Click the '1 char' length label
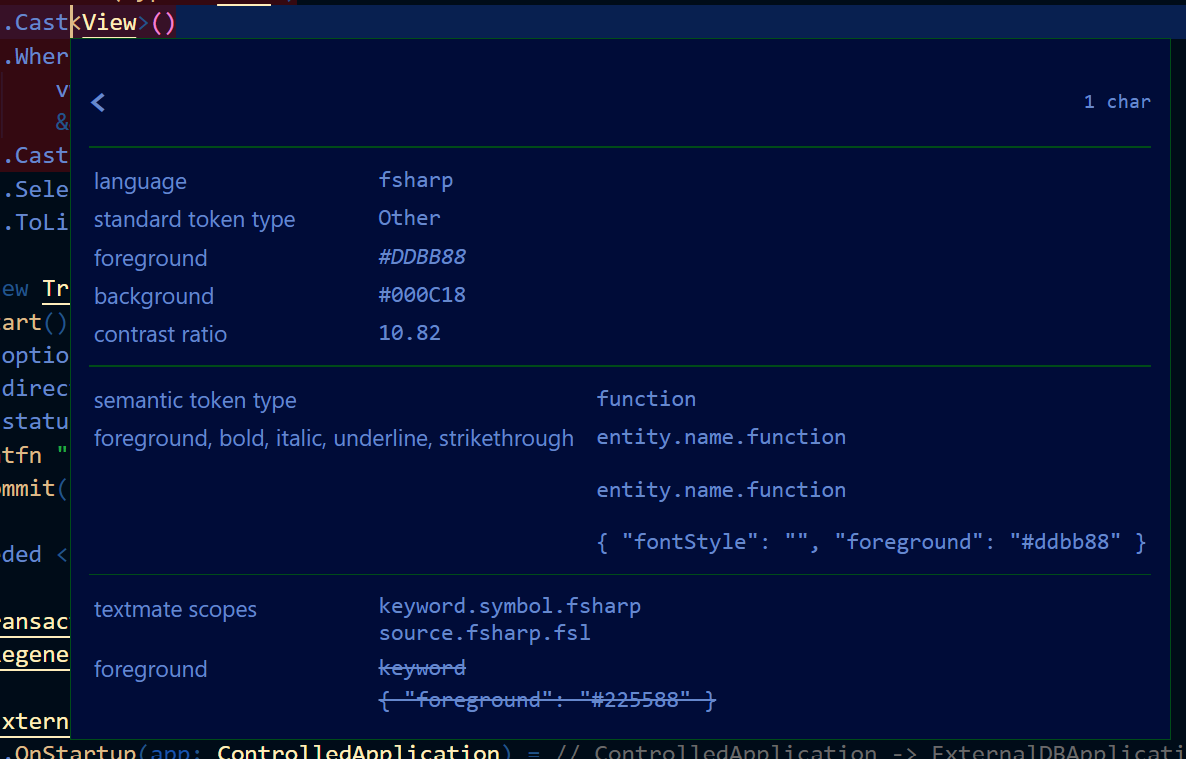1186x759 pixels. [1117, 102]
